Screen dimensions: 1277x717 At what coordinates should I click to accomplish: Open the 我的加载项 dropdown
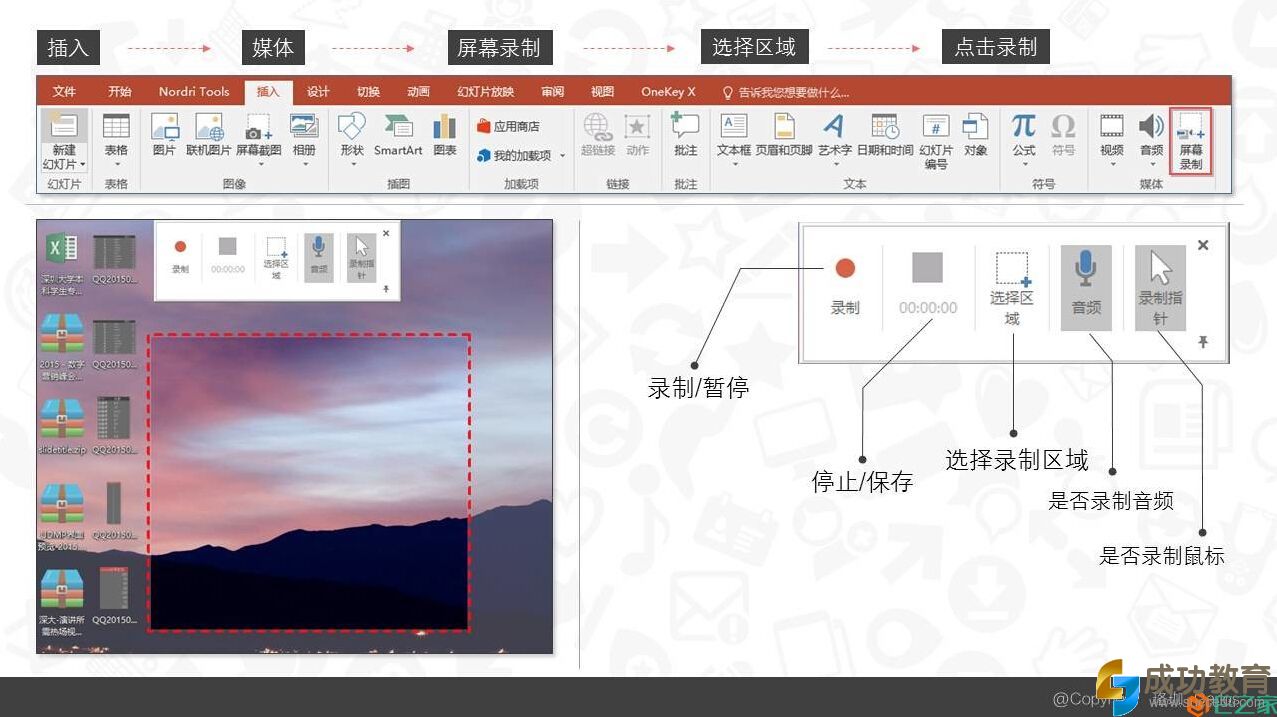562,156
